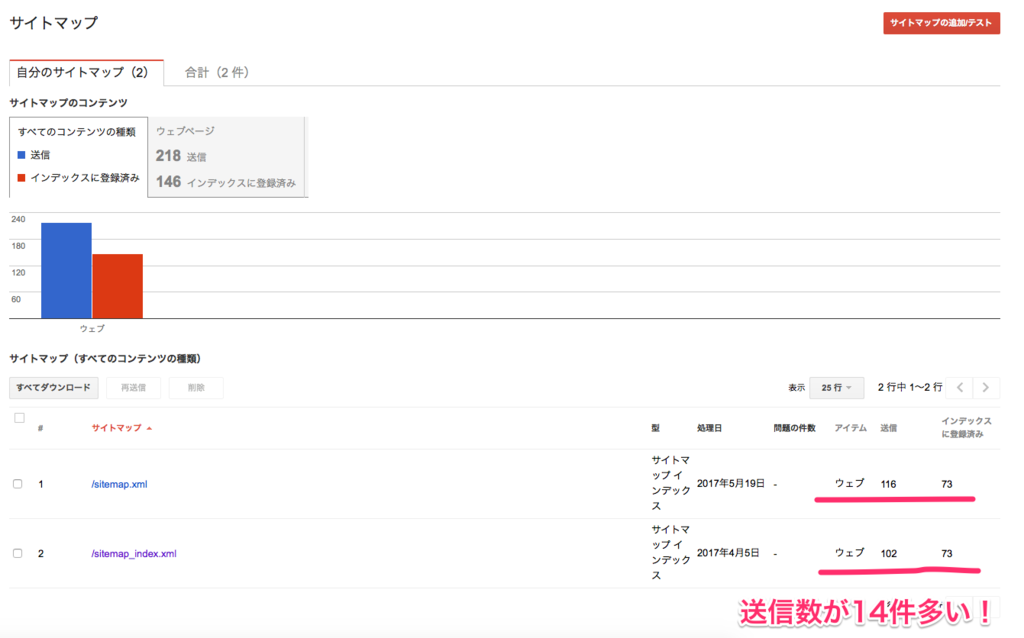Image resolution: width=1024 pixels, height=638 pixels.
Task: Click 2 行中 1〜2 行 pagination text
Action: click(910, 387)
